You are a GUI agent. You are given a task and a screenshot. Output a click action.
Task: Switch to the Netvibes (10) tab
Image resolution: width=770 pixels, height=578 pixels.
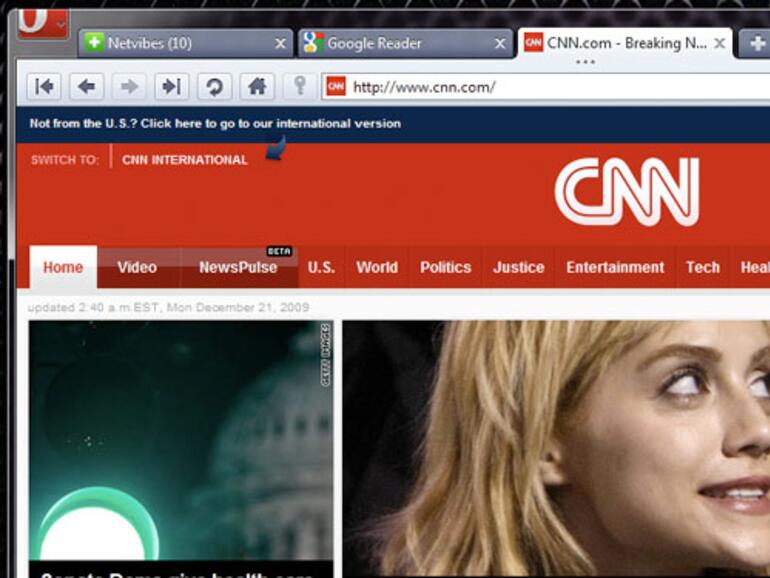175,43
